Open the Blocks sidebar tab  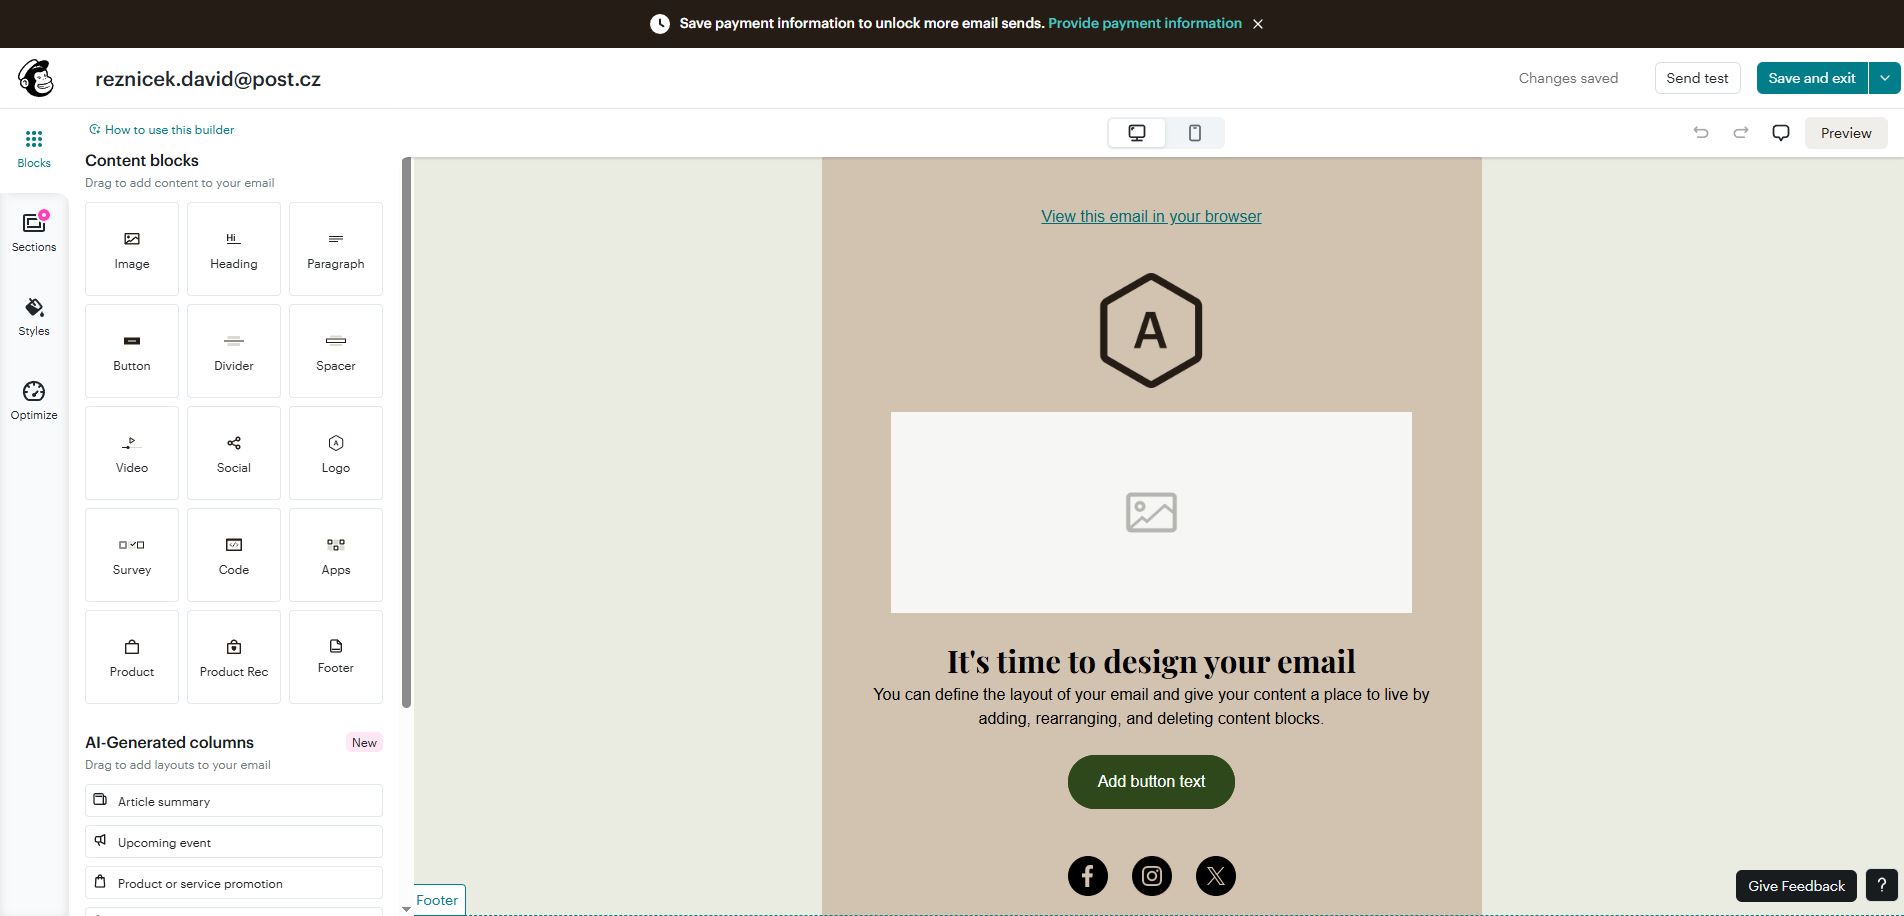click(34, 148)
